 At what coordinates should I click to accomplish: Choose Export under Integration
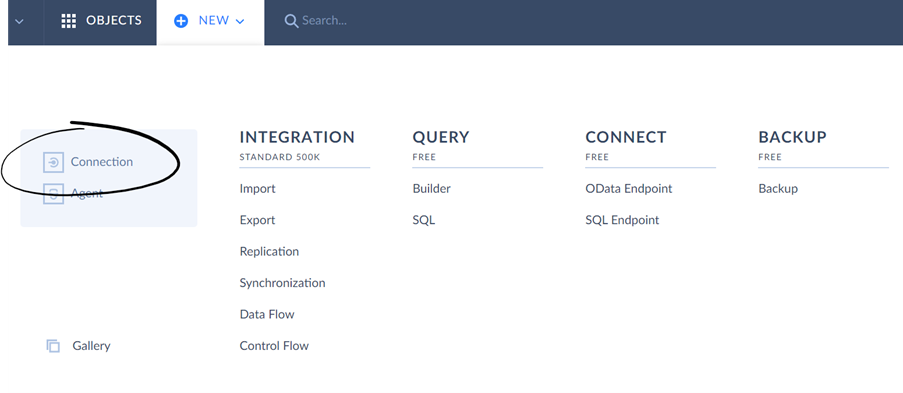257,220
